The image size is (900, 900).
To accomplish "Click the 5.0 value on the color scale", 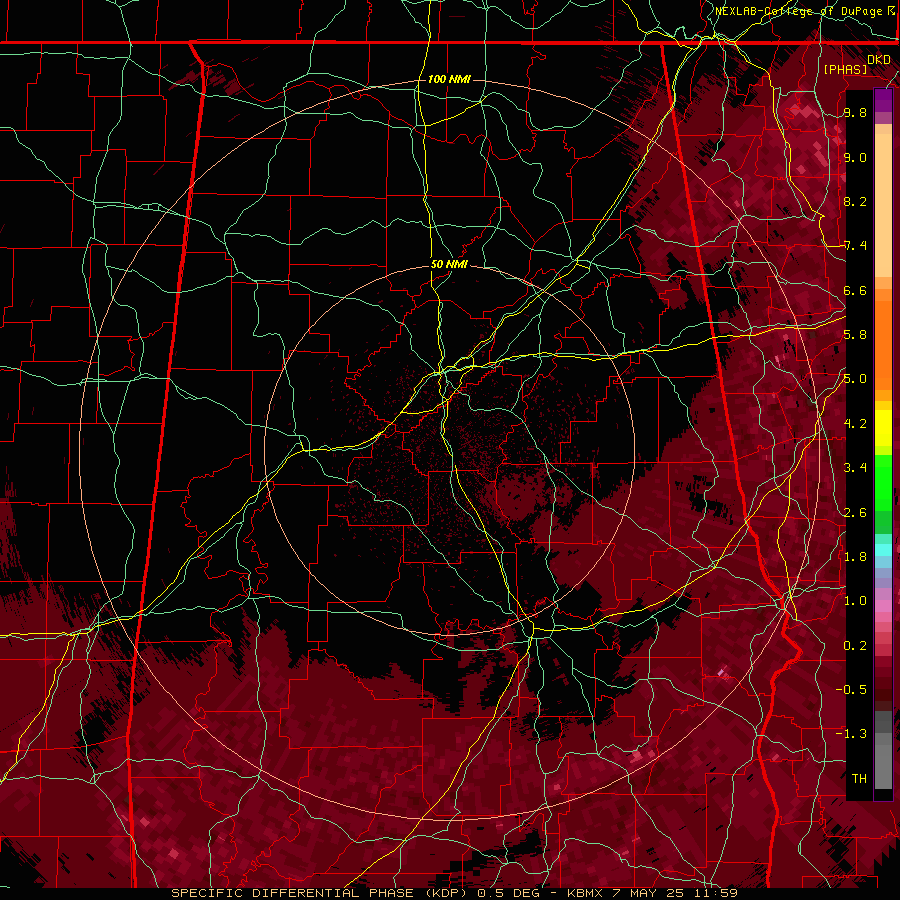I will 855,379.
